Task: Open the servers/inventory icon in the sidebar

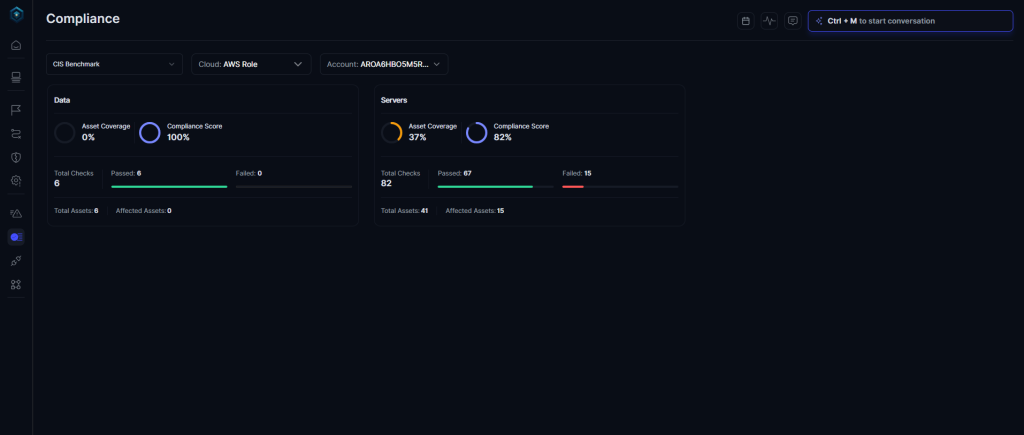Action: click(16, 77)
